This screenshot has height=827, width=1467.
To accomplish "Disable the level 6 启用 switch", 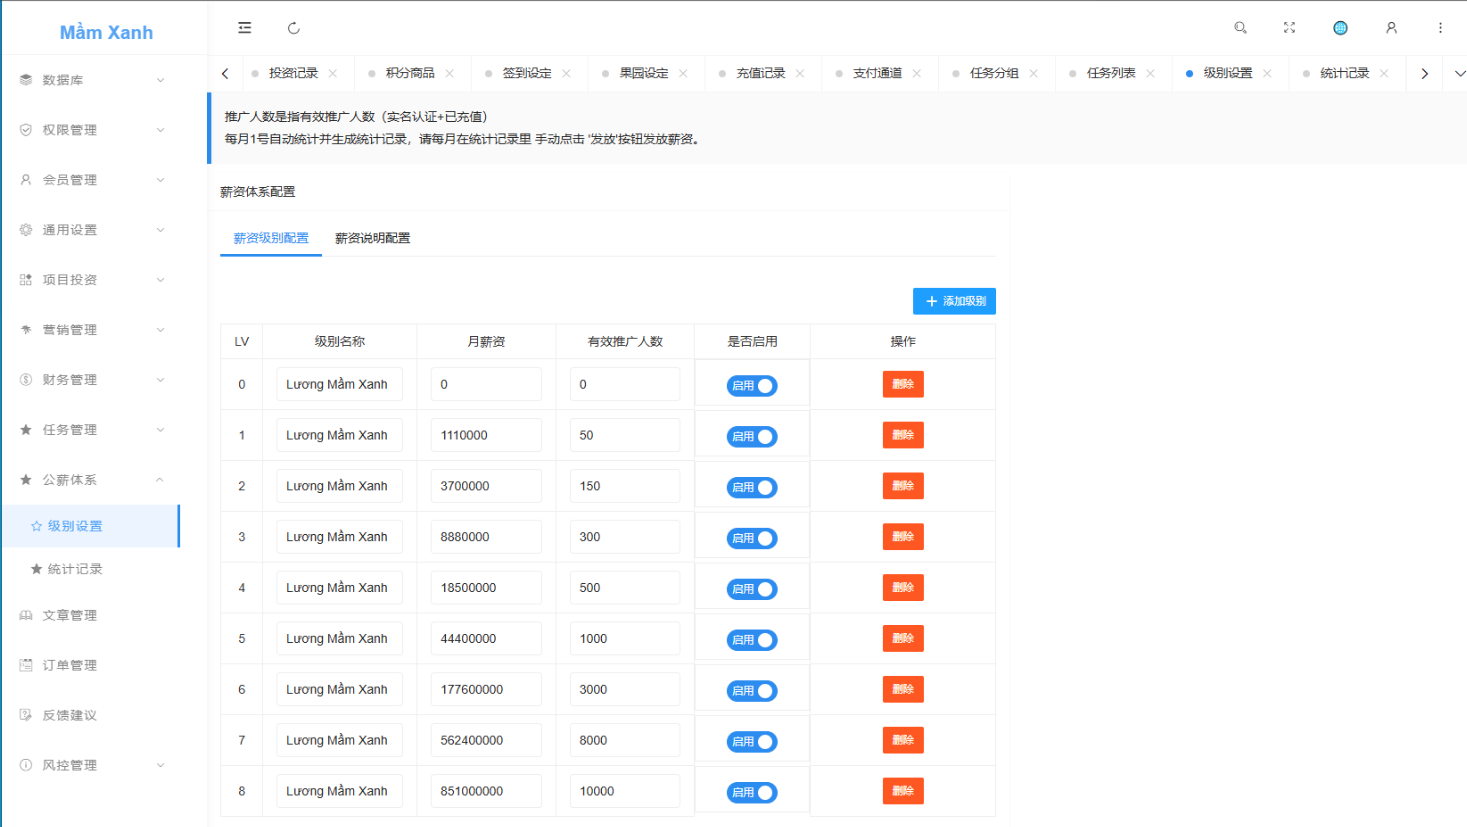I will click(752, 691).
